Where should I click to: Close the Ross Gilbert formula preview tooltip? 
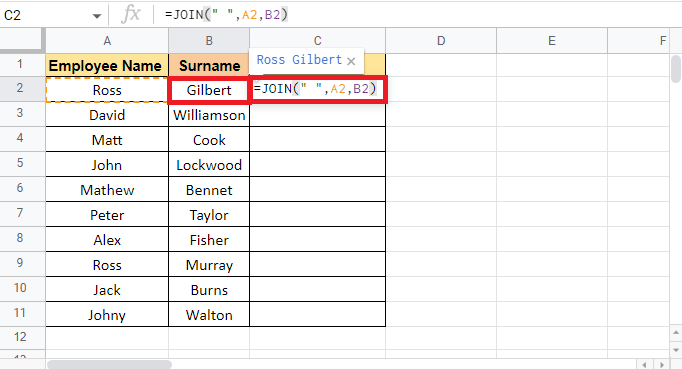(351, 61)
